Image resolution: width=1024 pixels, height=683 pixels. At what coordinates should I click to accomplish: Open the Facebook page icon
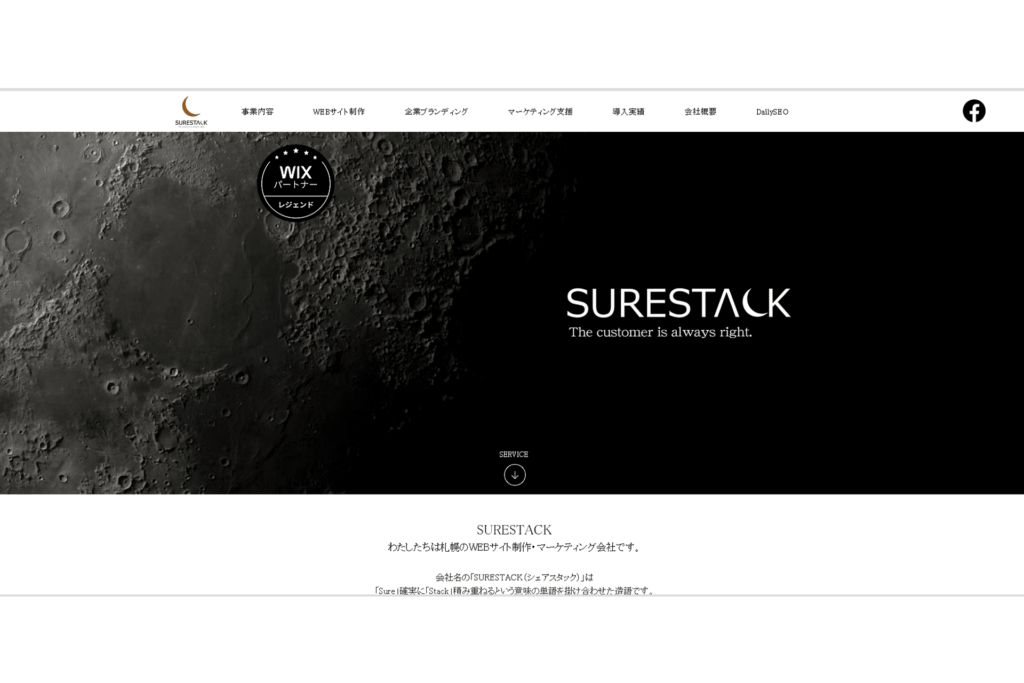(x=973, y=111)
